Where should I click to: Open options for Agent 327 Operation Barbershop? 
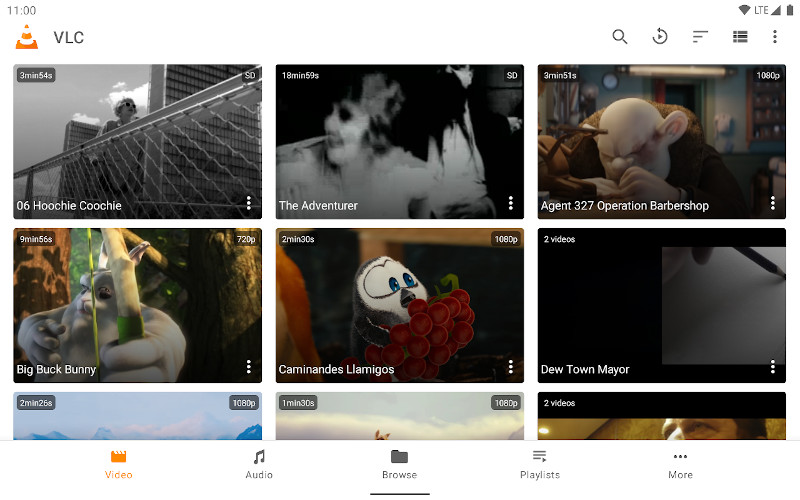click(773, 203)
